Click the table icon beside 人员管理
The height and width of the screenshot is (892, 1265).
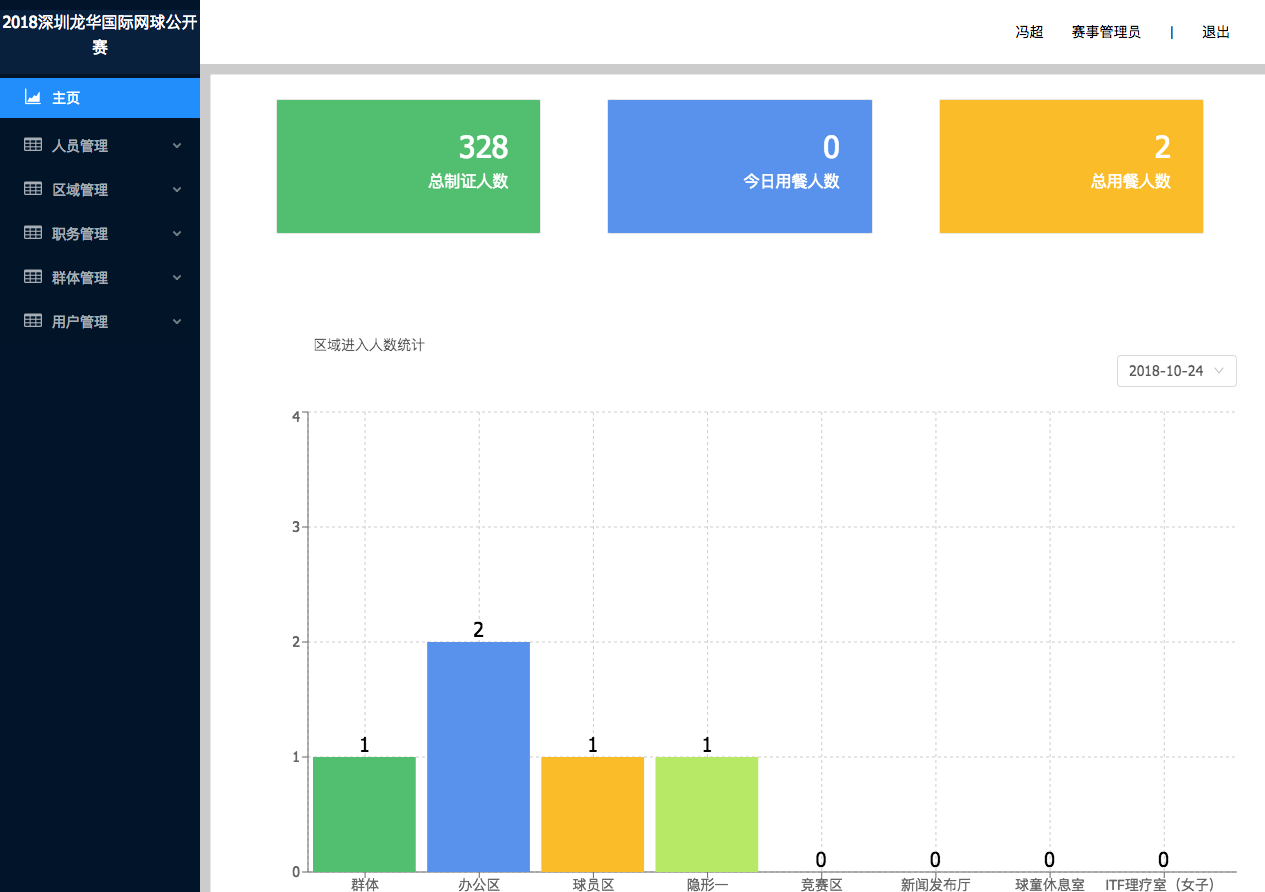(x=33, y=145)
